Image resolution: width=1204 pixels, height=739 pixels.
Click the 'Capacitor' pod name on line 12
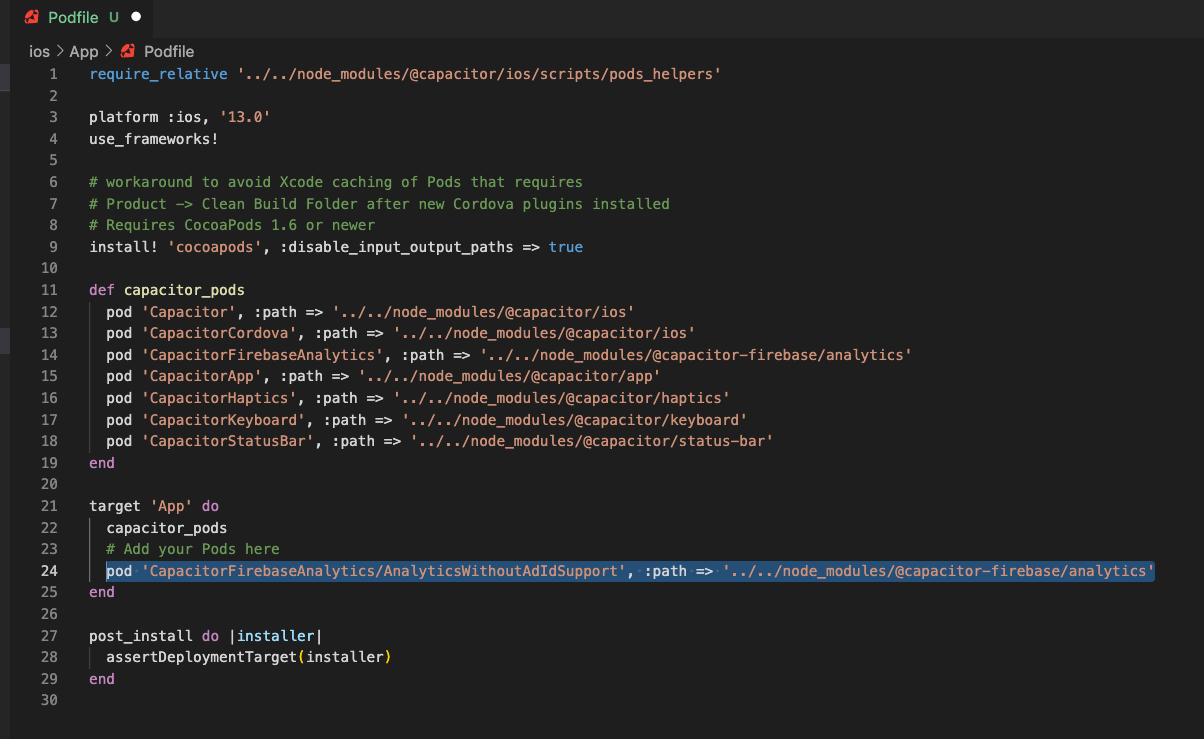(x=188, y=312)
